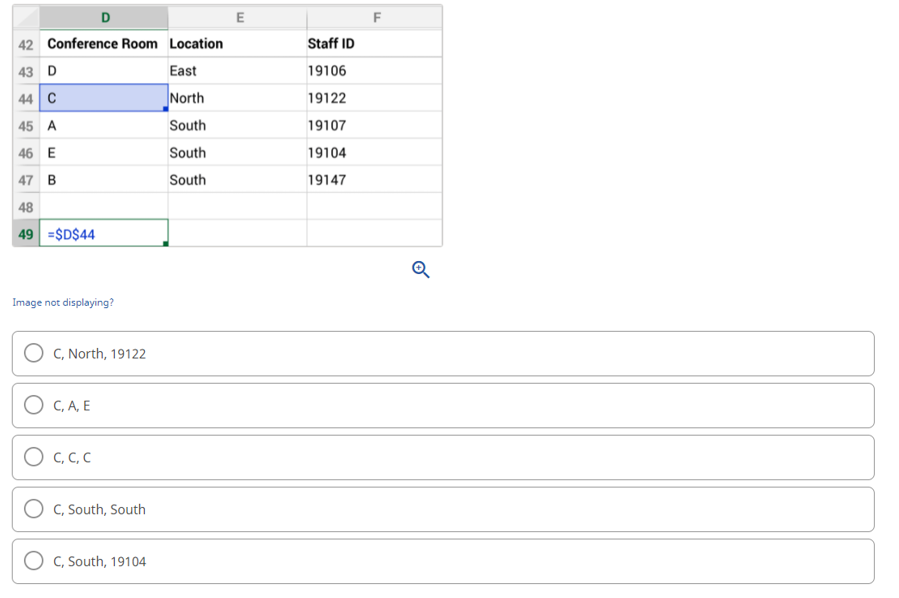Select column header D in the spreadsheet

tap(103, 17)
